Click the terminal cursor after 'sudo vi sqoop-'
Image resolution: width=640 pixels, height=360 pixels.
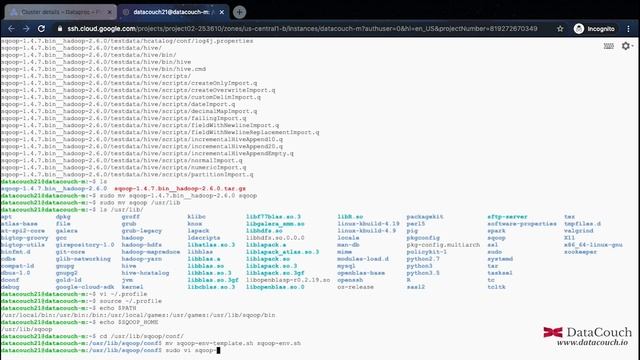(x=218, y=350)
